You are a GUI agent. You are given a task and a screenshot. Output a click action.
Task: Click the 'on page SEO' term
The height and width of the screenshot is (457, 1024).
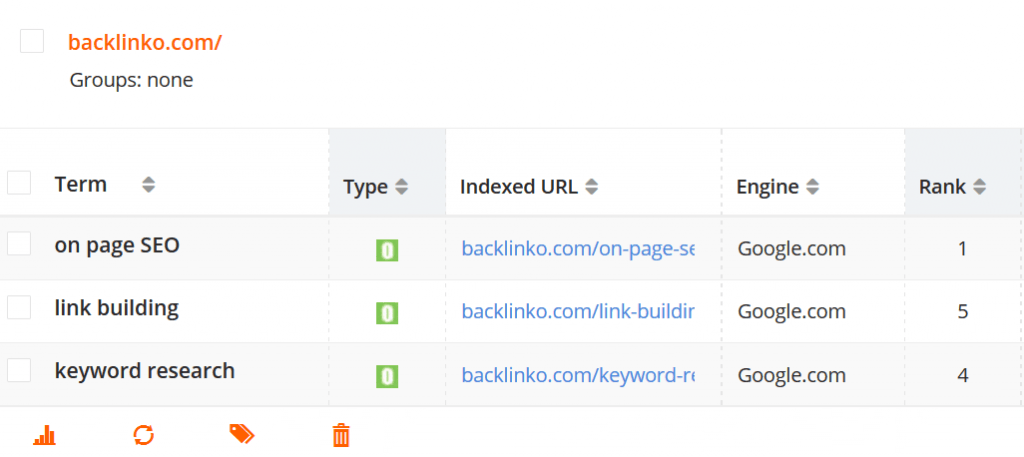pyautogui.click(x=117, y=245)
